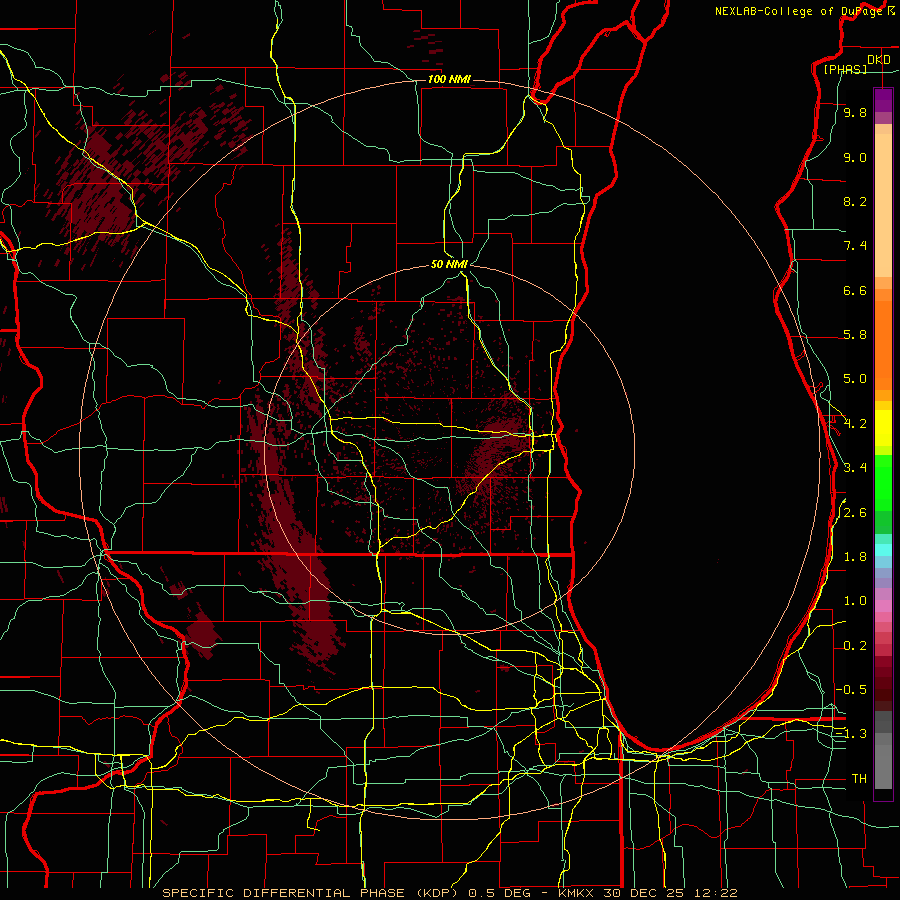Click the -1.3 value on color scale

[851, 734]
